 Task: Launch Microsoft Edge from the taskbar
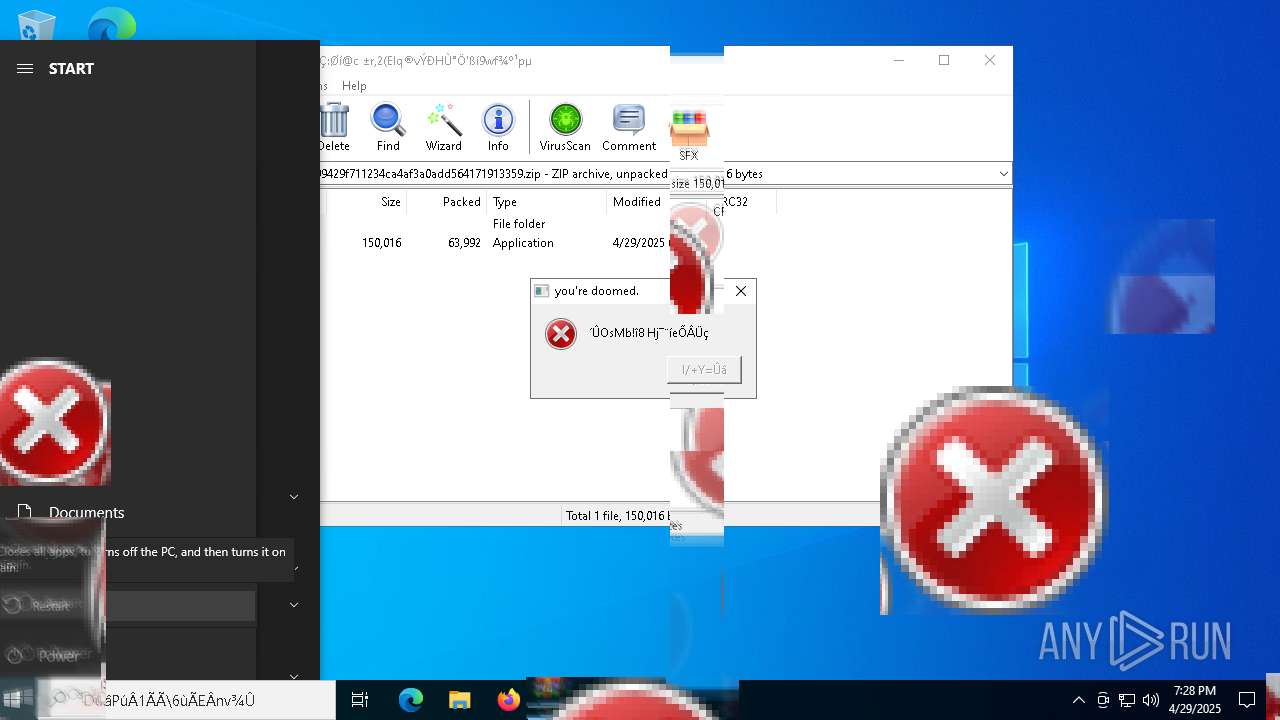[411, 701]
